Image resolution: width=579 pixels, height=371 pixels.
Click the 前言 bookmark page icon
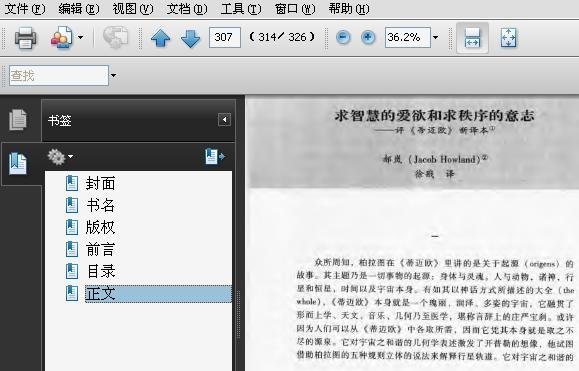coord(72,249)
